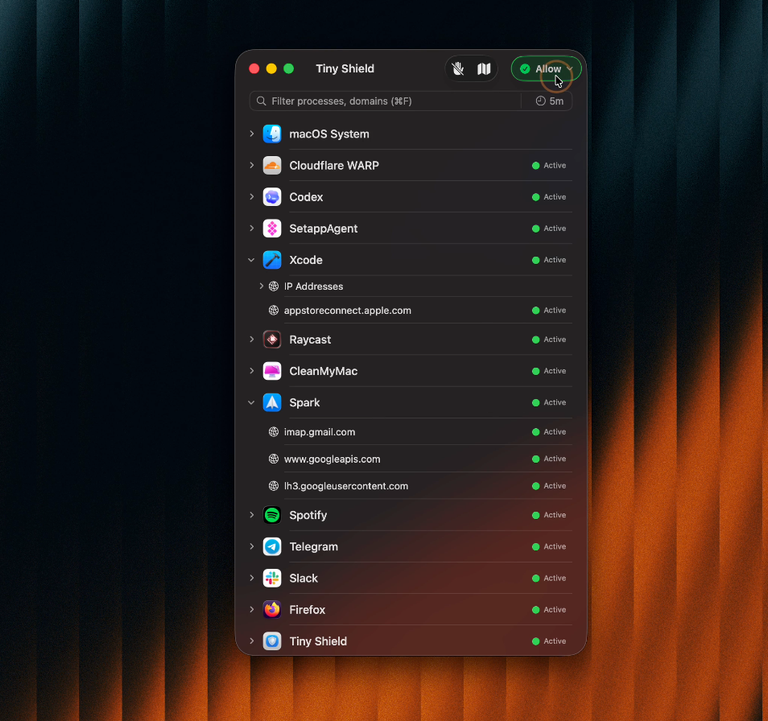Expand the Codex row
The height and width of the screenshot is (721, 768).
tap(252, 197)
